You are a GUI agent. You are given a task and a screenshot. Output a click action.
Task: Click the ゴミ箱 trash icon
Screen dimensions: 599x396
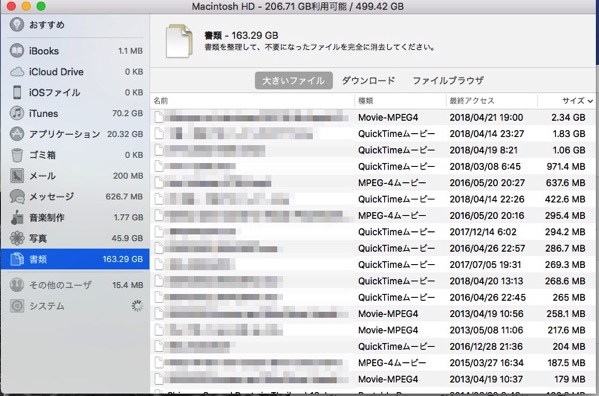click(x=17, y=155)
